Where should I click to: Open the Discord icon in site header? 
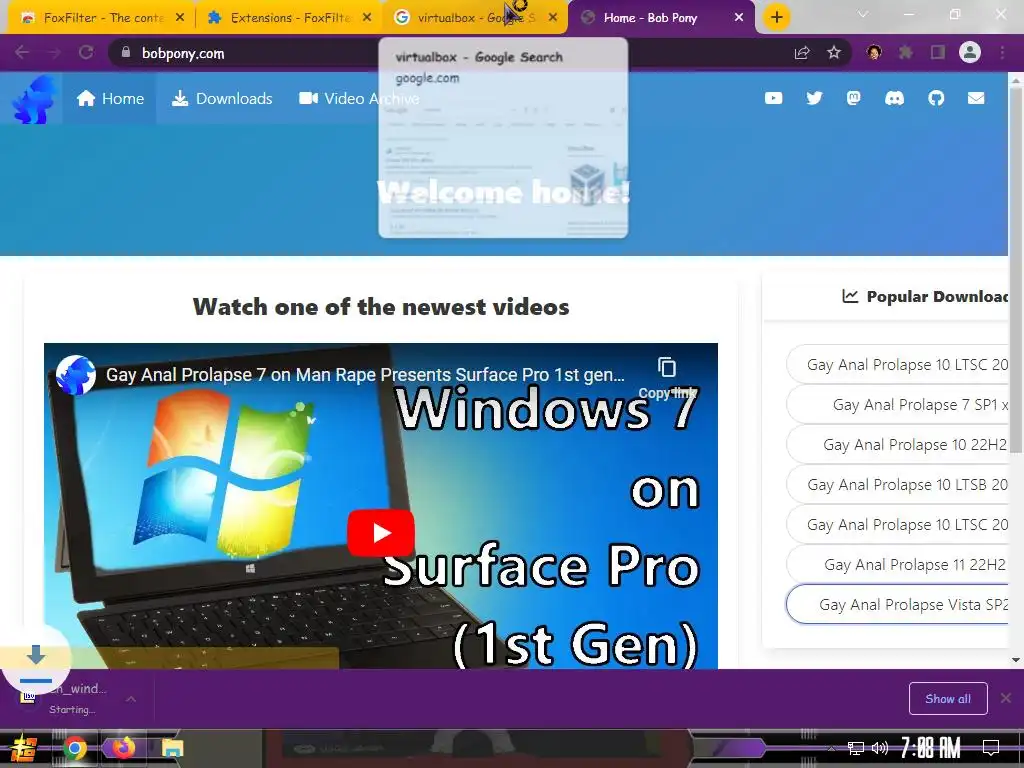(x=894, y=99)
